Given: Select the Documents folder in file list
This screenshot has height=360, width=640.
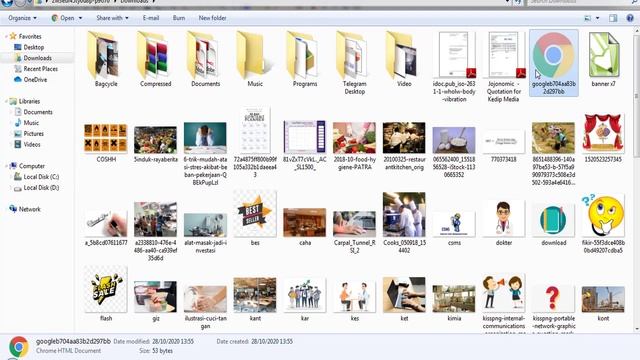Looking at the screenshot, I should point(204,55).
